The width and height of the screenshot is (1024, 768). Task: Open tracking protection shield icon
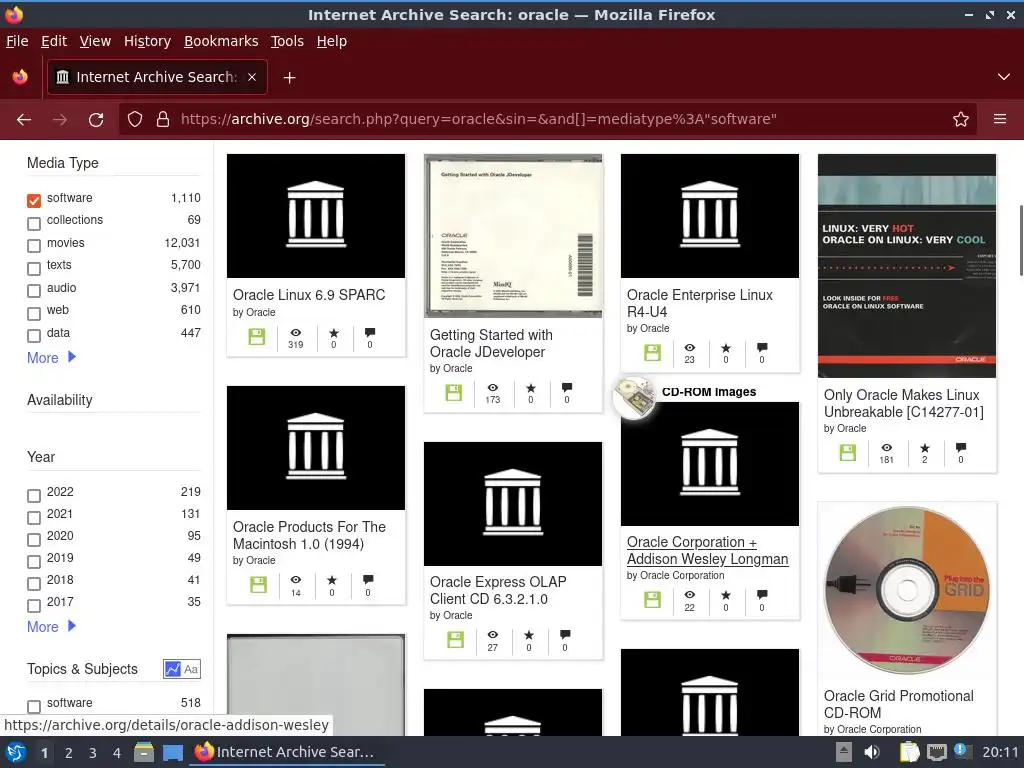click(135, 120)
